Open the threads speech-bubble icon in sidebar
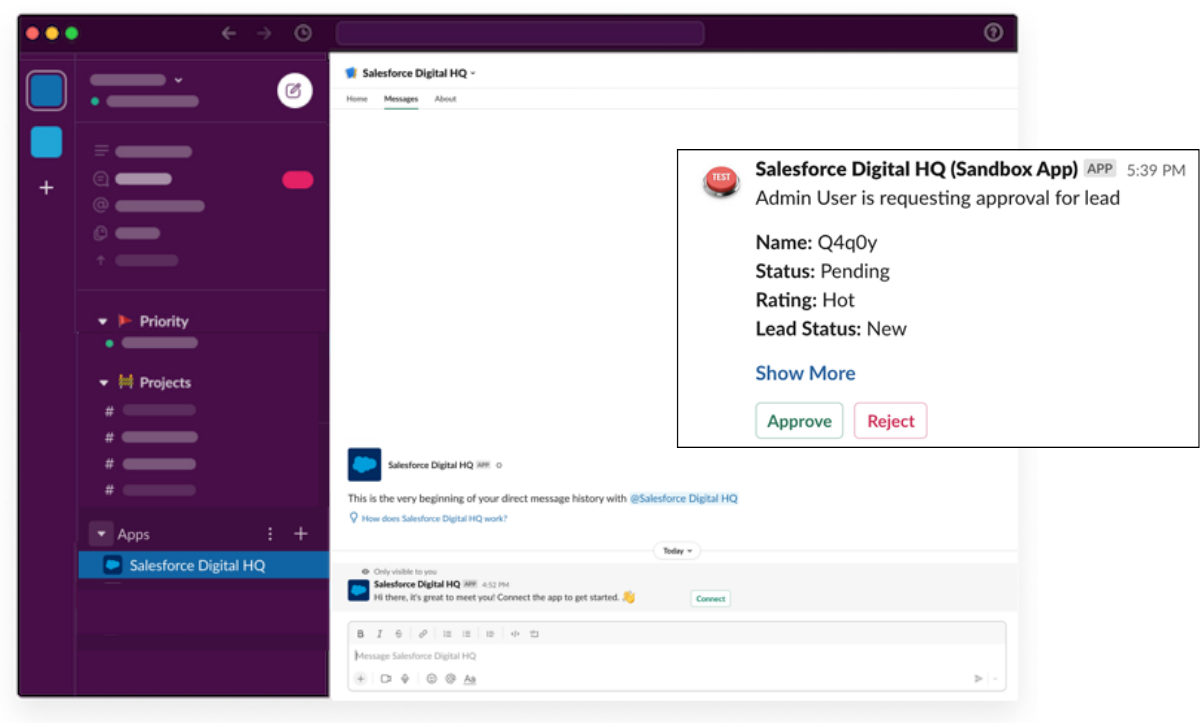The width and height of the screenshot is (1200, 723). (100, 179)
